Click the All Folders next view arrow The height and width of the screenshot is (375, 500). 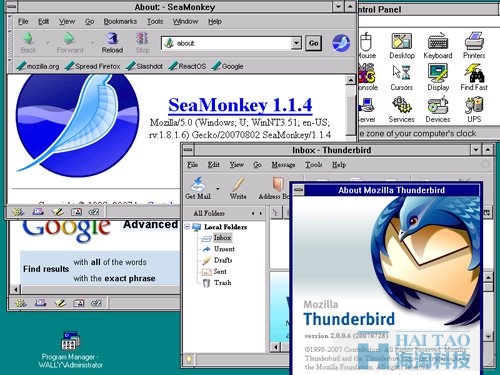pos(261,213)
